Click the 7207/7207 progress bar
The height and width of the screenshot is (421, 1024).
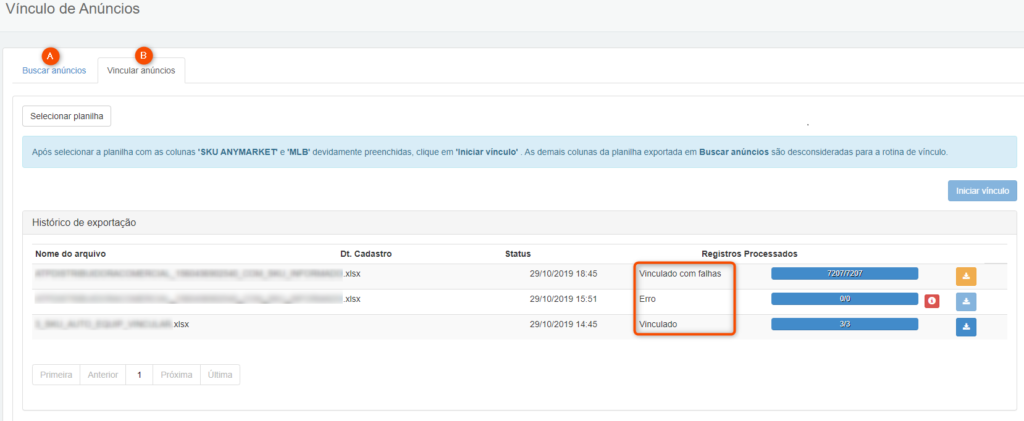click(x=844, y=273)
